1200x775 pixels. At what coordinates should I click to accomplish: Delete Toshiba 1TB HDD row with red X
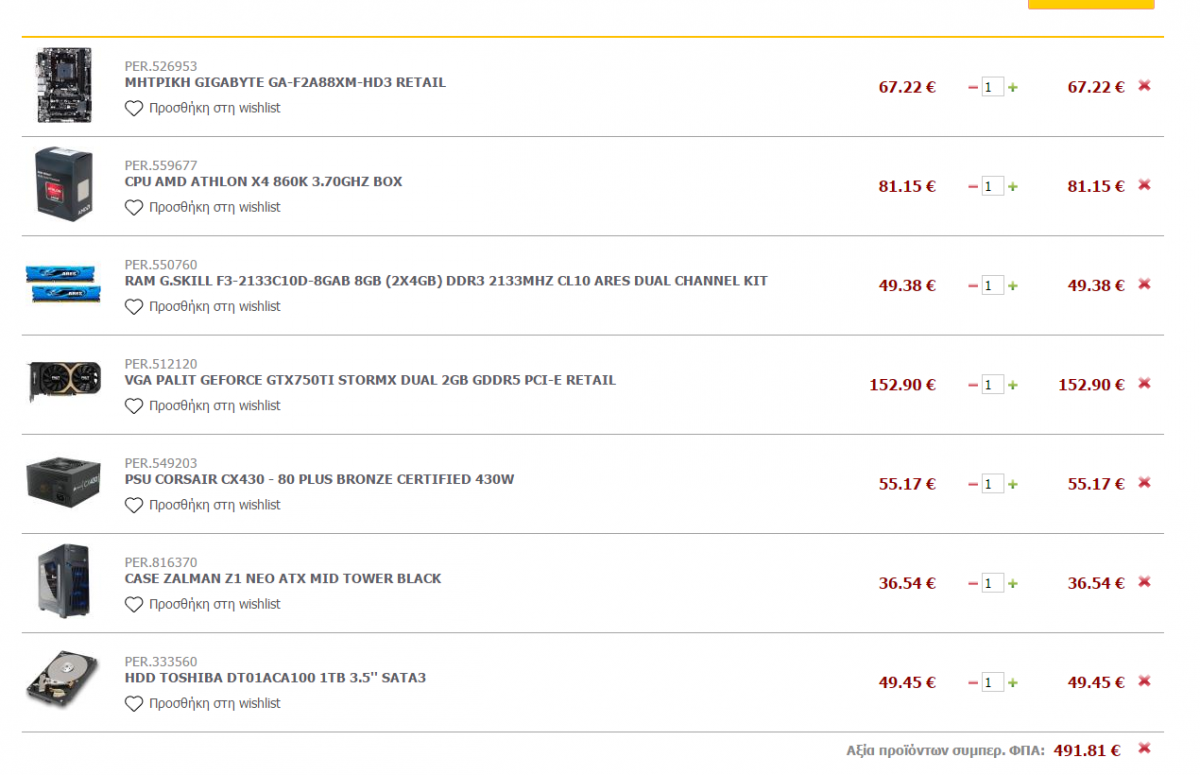point(1144,681)
